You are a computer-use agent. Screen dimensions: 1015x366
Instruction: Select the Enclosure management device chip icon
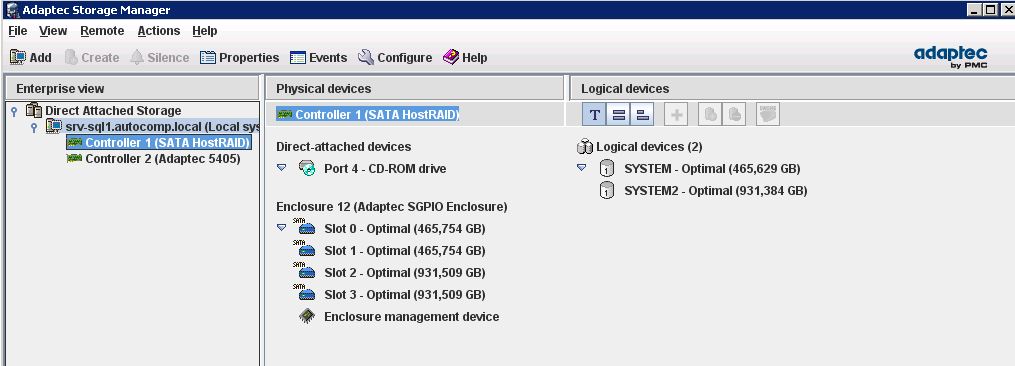(307, 316)
